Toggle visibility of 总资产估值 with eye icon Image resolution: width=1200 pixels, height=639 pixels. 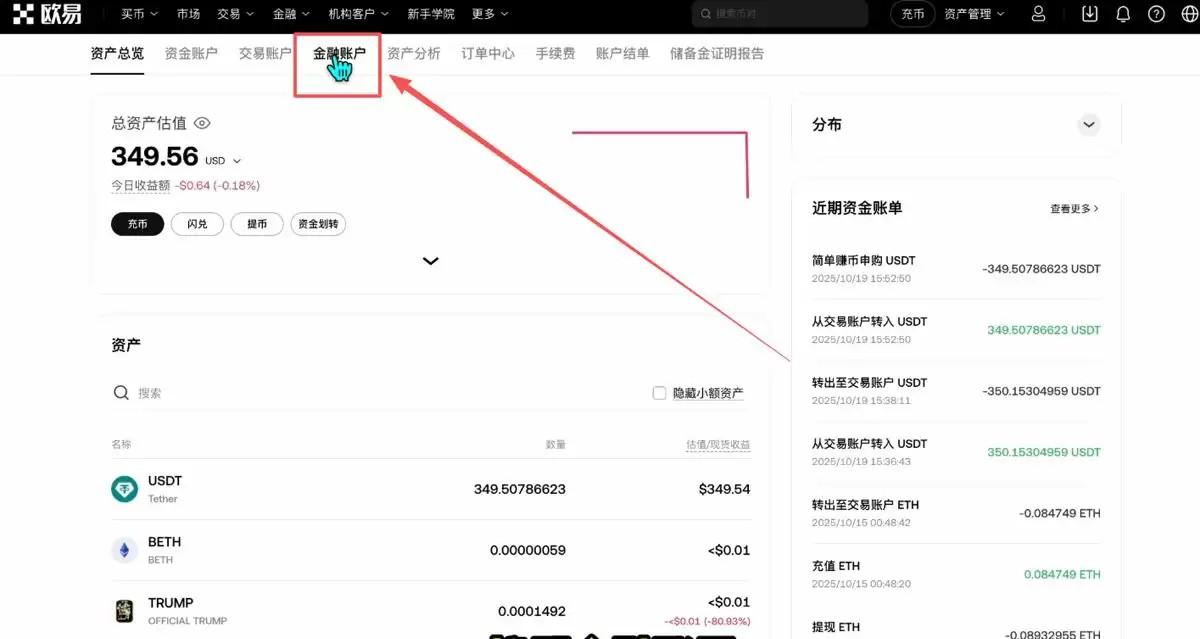tap(202, 122)
